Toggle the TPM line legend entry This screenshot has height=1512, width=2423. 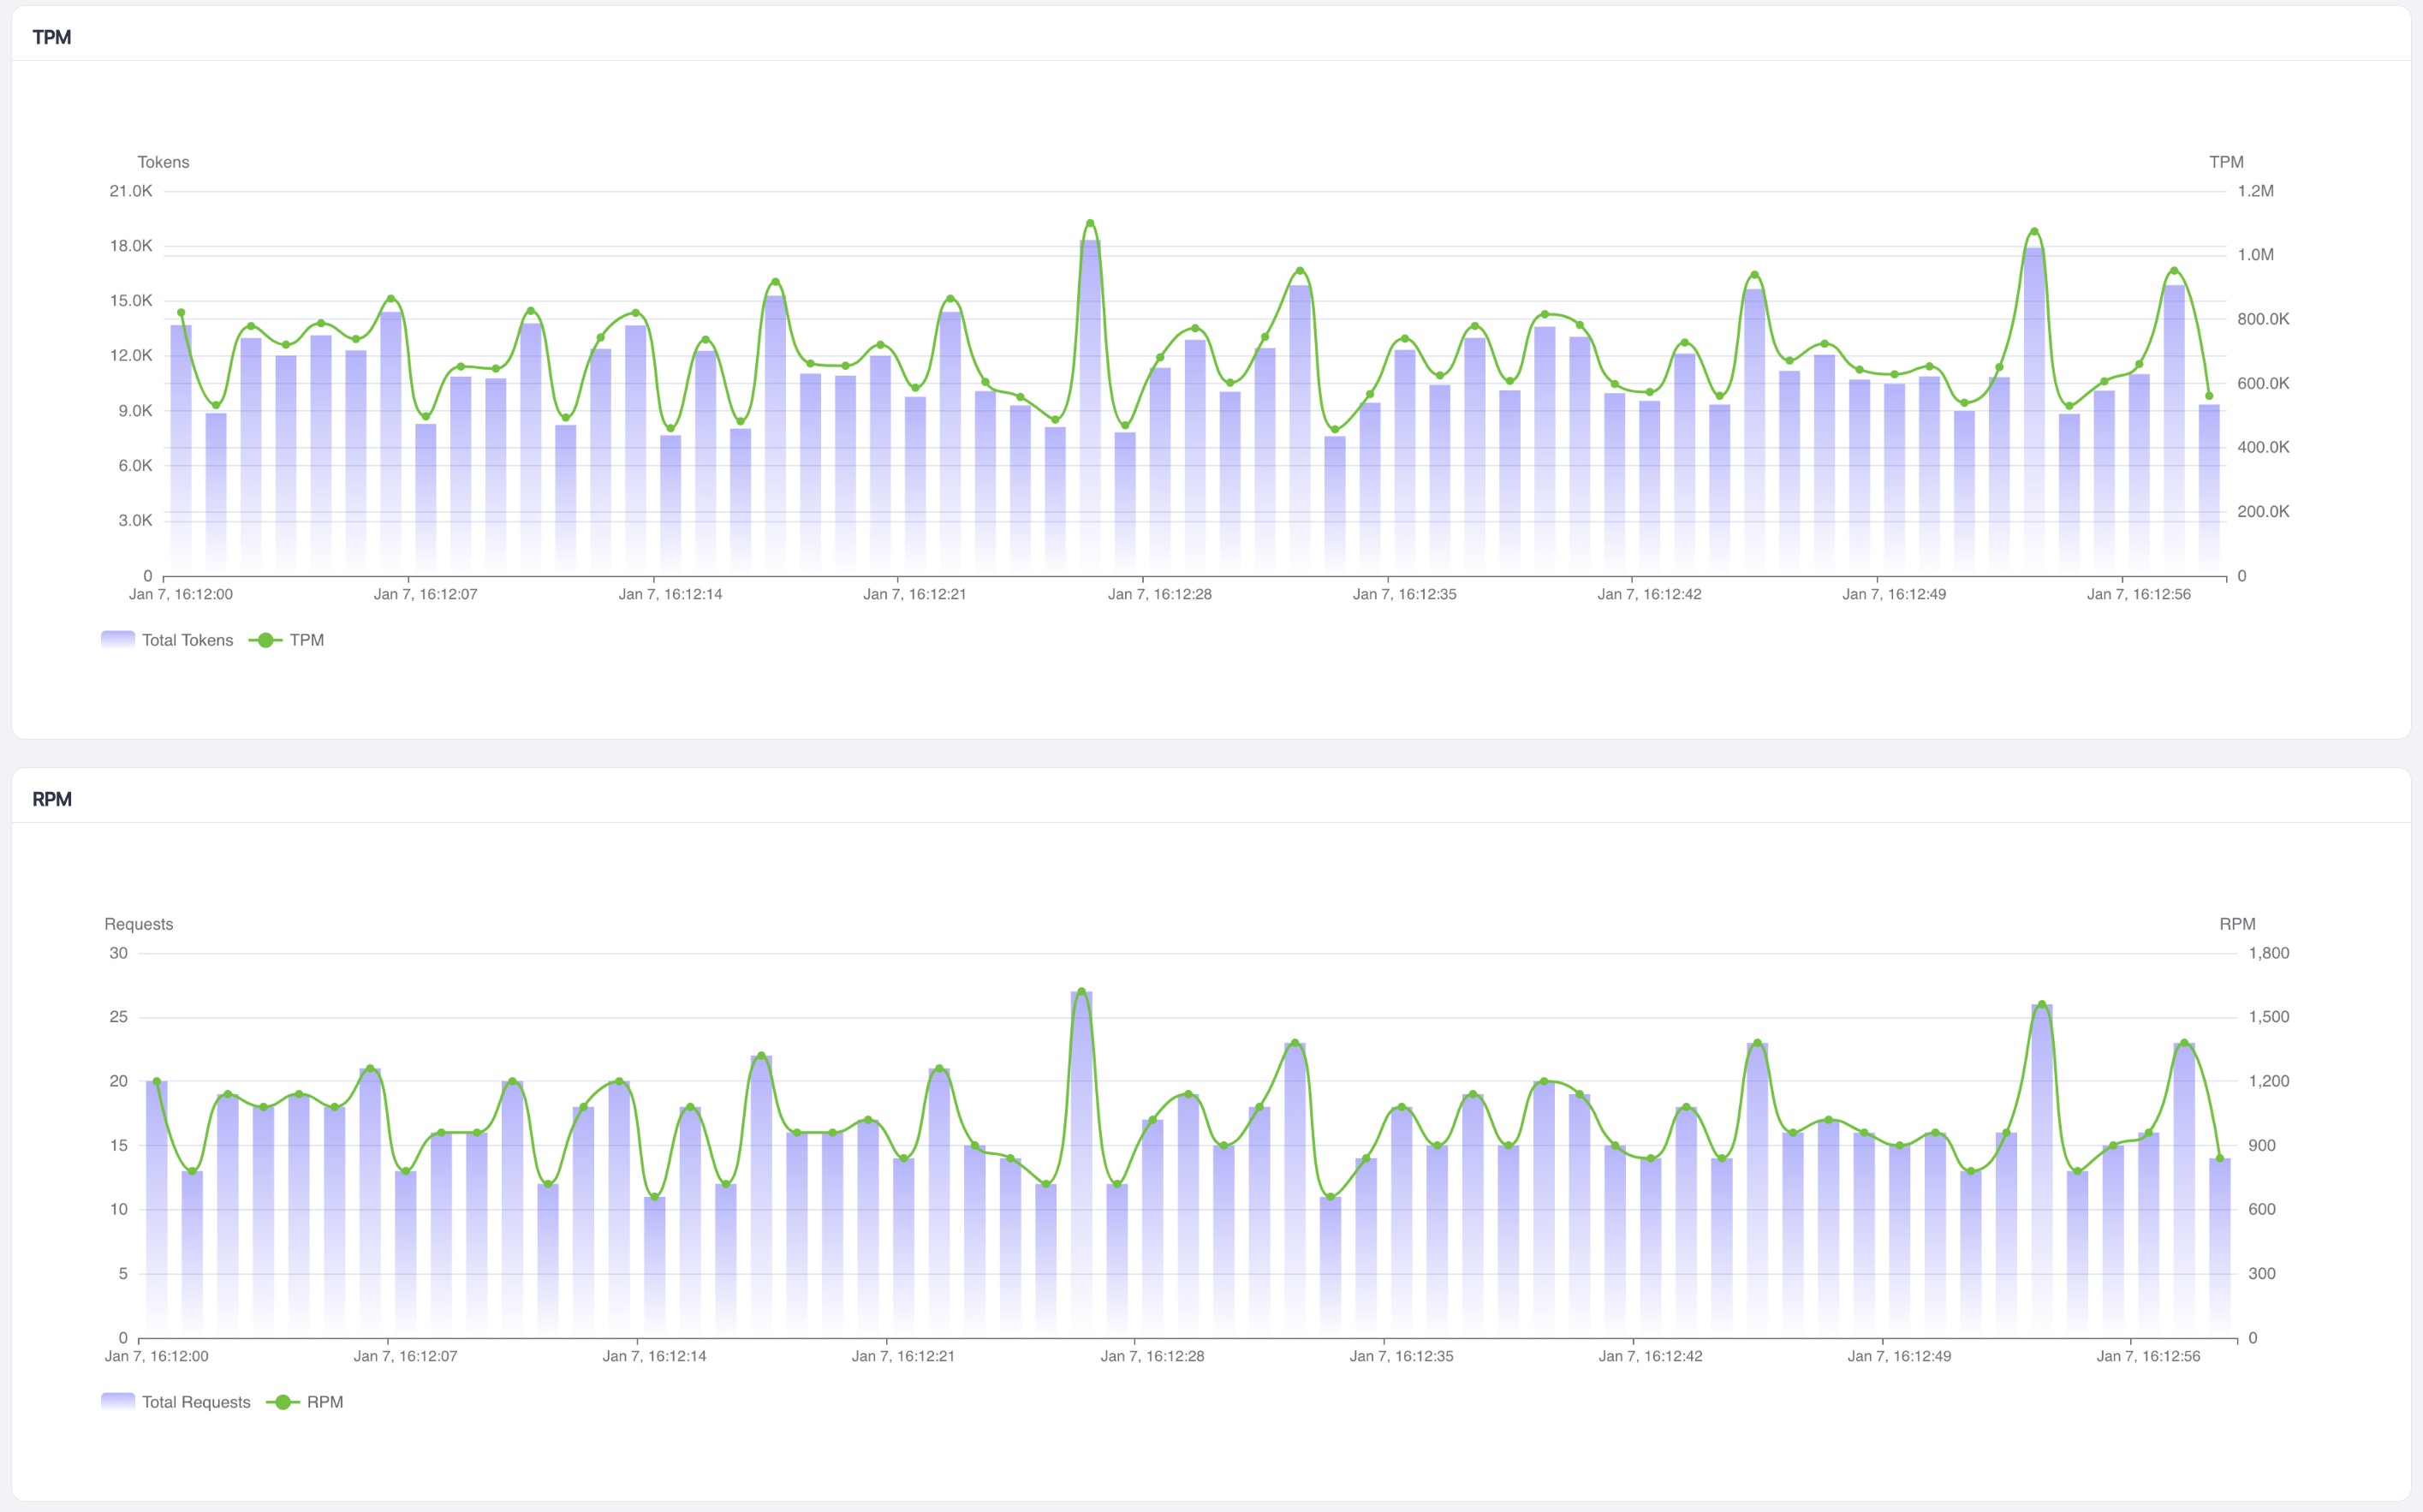[306, 640]
